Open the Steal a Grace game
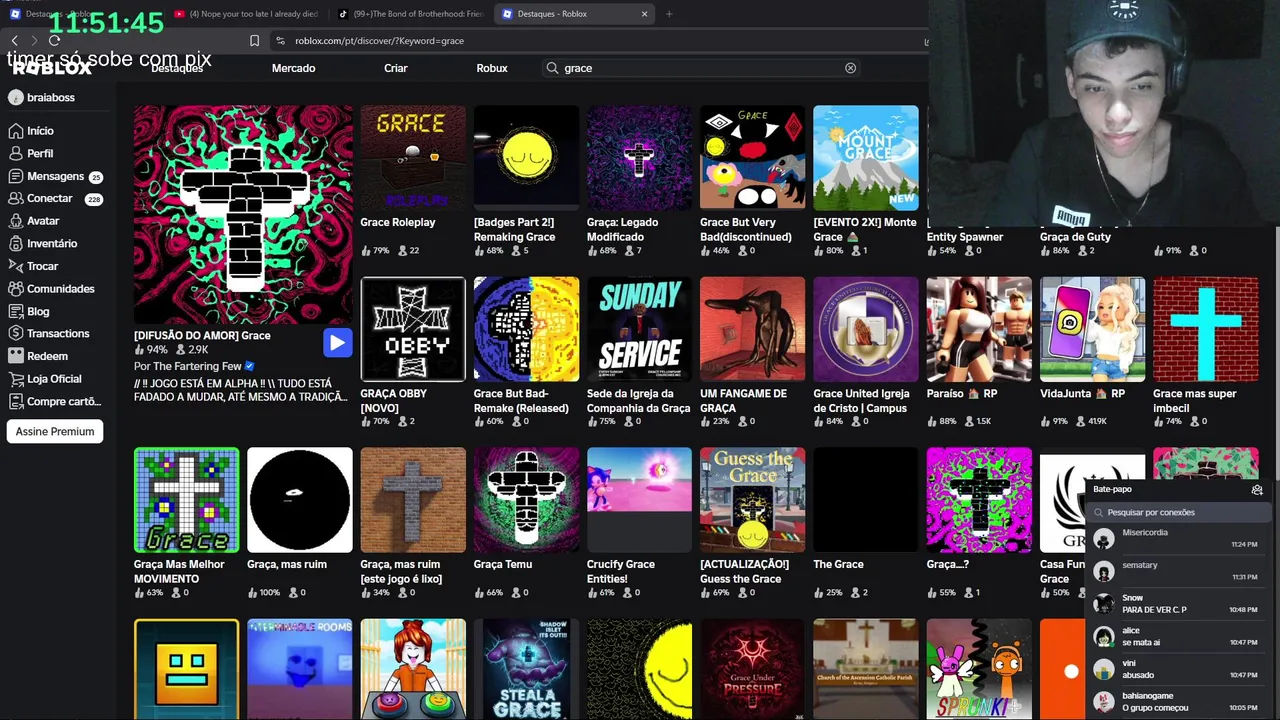Screen dimensions: 1280x720 tap(526, 669)
